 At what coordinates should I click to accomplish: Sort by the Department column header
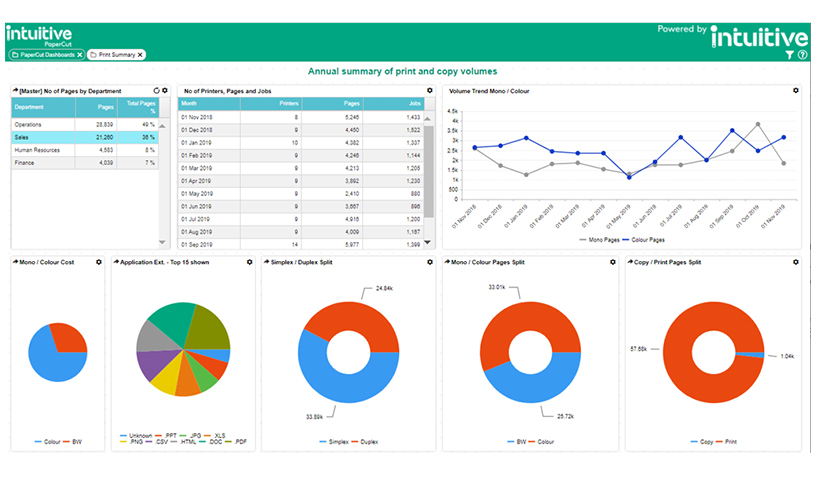pos(30,106)
